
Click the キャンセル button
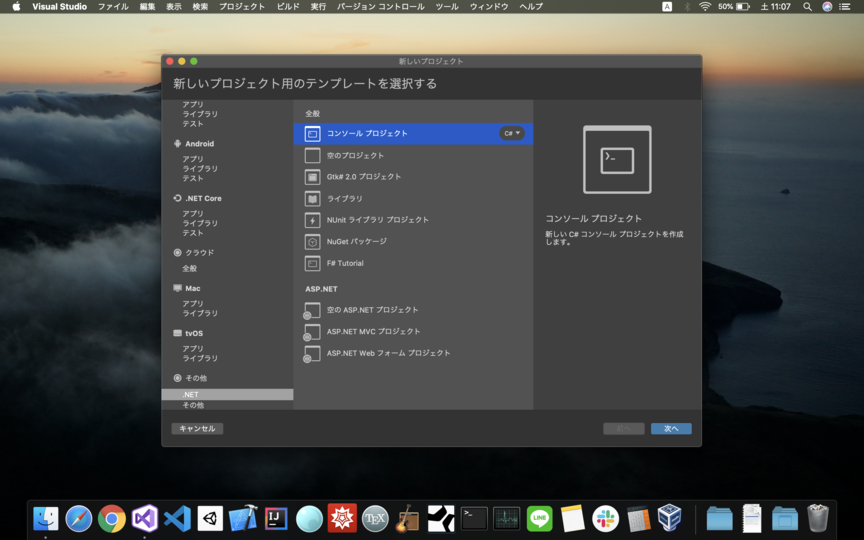click(x=197, y=429)
